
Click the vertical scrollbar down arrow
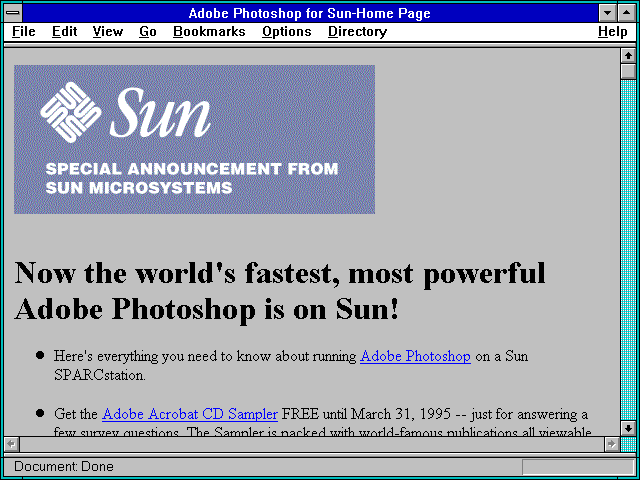click(x=628, y=428)
